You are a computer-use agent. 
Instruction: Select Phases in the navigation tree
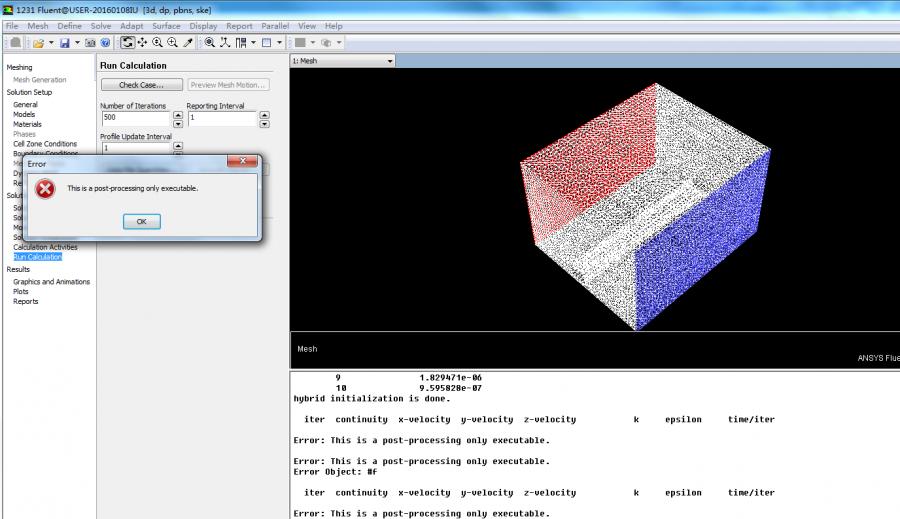point(24,134)
